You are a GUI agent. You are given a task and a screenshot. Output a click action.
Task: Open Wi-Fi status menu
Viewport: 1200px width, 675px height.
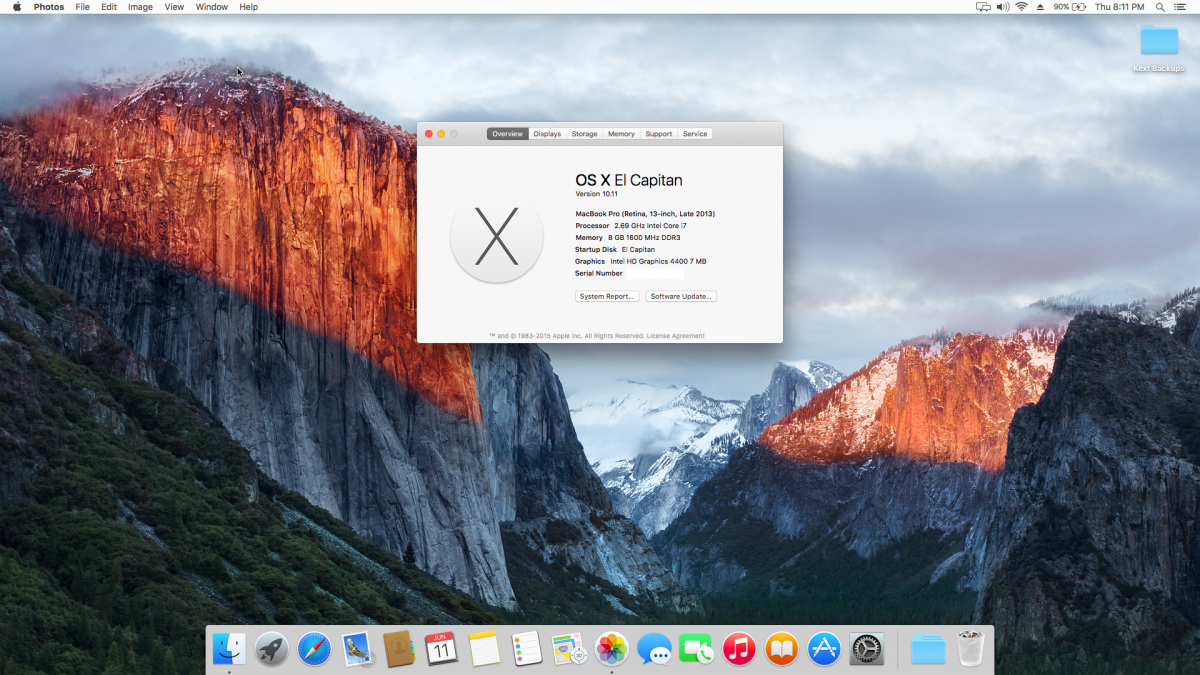(x=1021, y=7)
